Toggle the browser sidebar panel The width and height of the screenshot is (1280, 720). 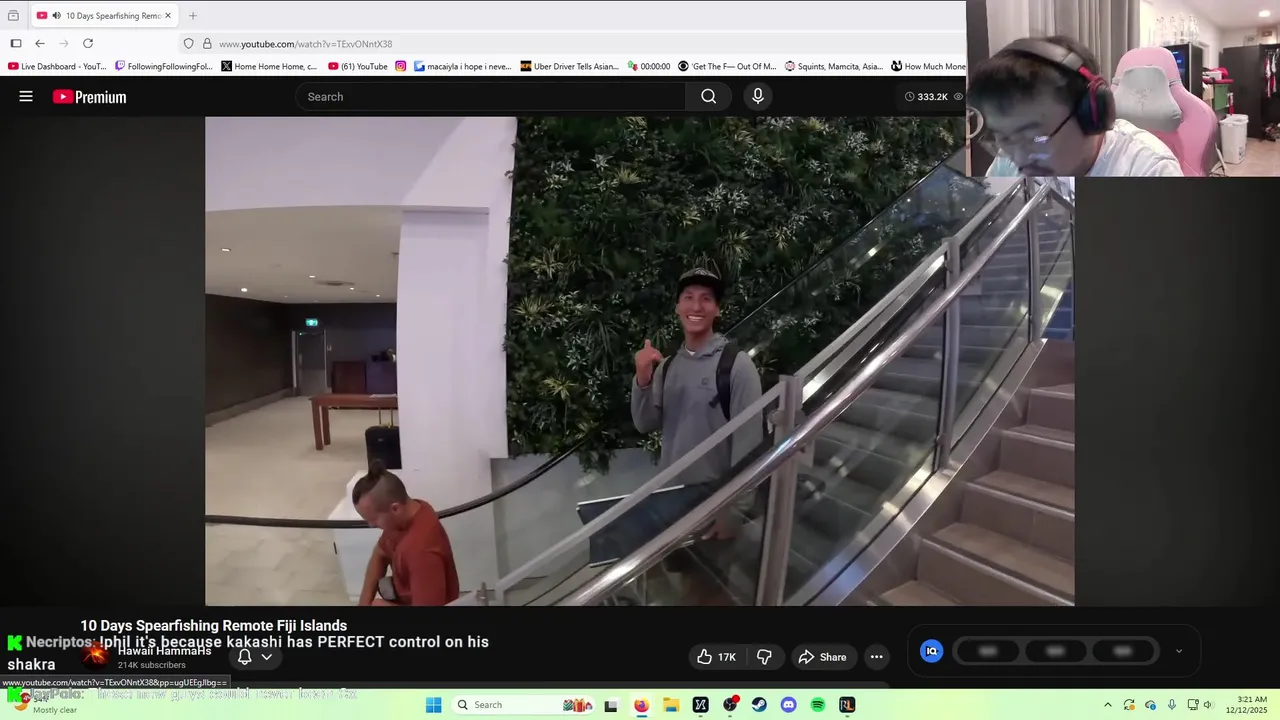[x=16, y=43]
